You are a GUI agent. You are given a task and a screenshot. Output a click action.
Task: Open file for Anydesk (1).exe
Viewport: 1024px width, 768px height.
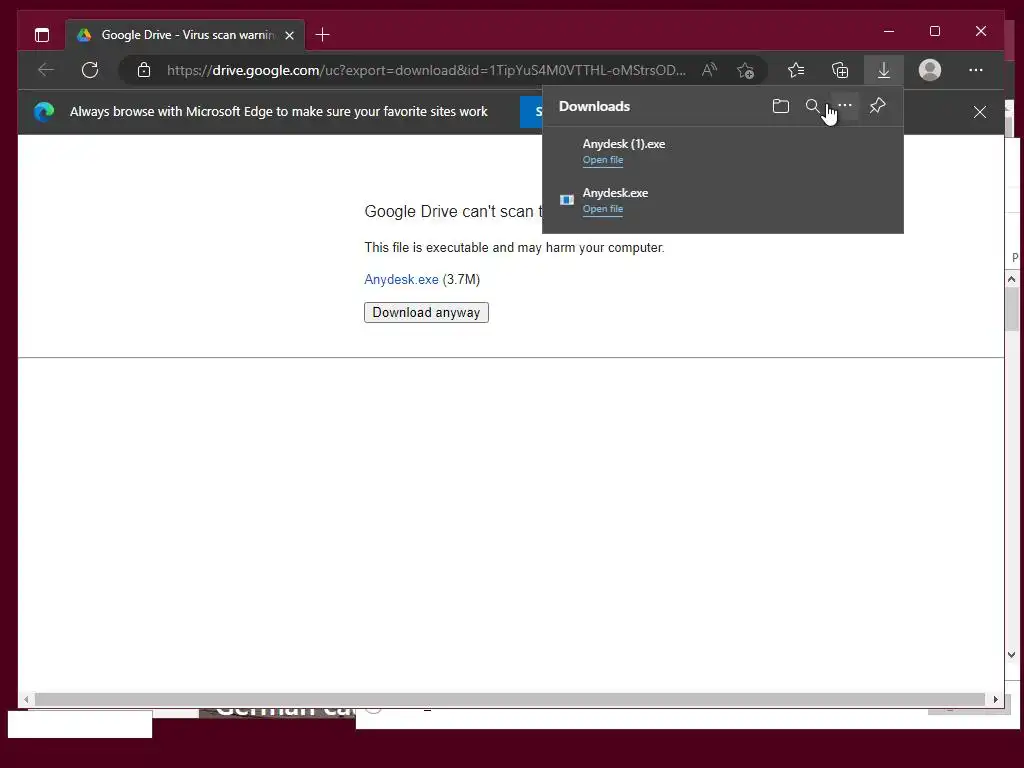(603, 160)
